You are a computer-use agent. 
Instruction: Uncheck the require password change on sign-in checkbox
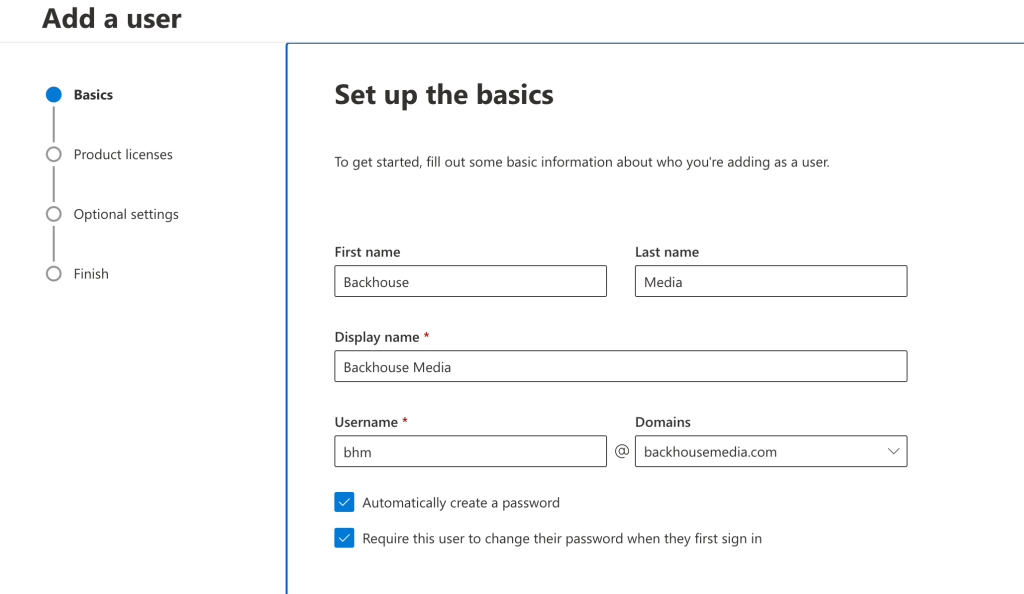[345, 538]
